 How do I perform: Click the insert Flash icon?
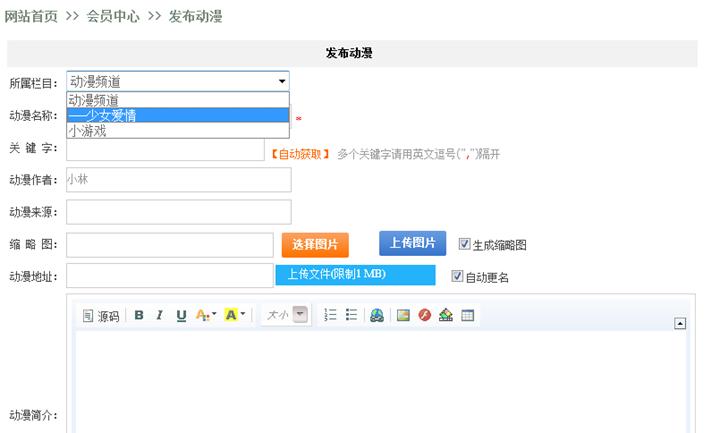click(425, 315)
